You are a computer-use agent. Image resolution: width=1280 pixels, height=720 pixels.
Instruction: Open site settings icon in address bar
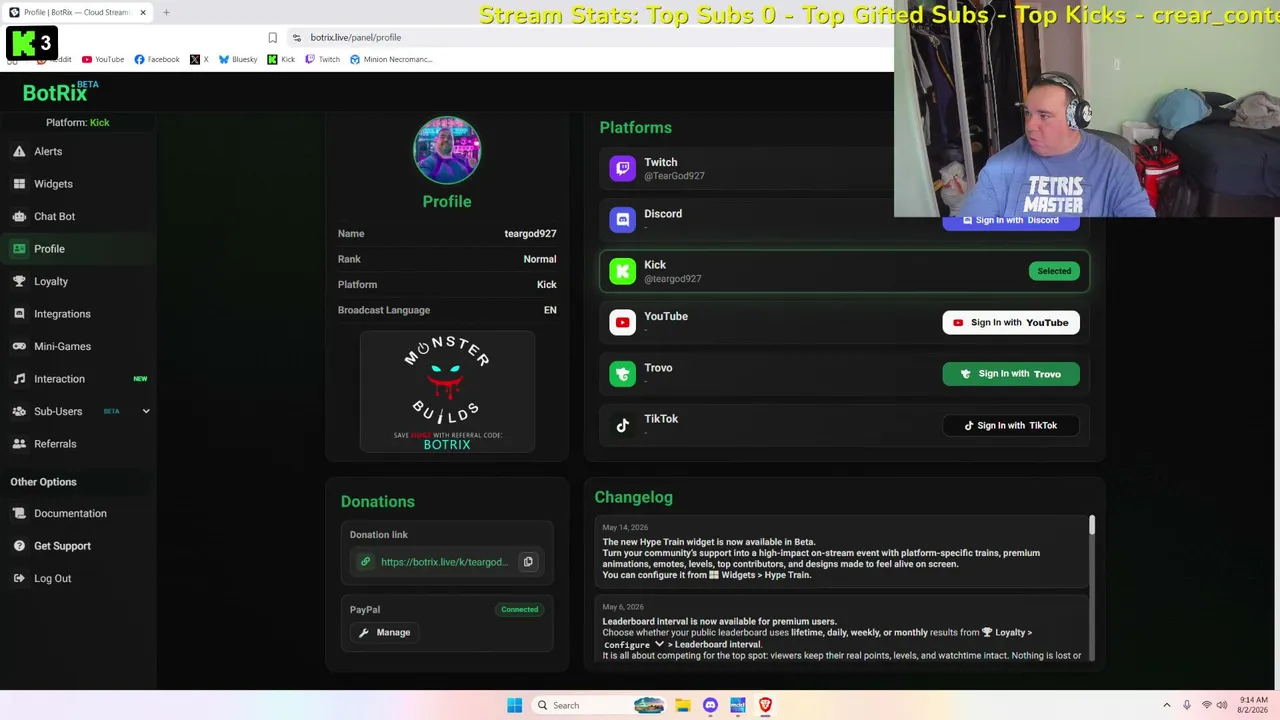pos(296,37)
